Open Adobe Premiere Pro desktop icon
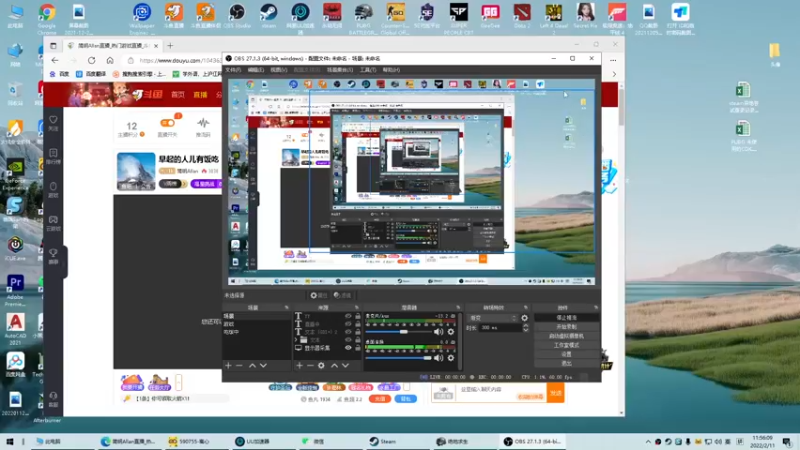Screen dimensions: 800x450 click(x=15, y=290)
